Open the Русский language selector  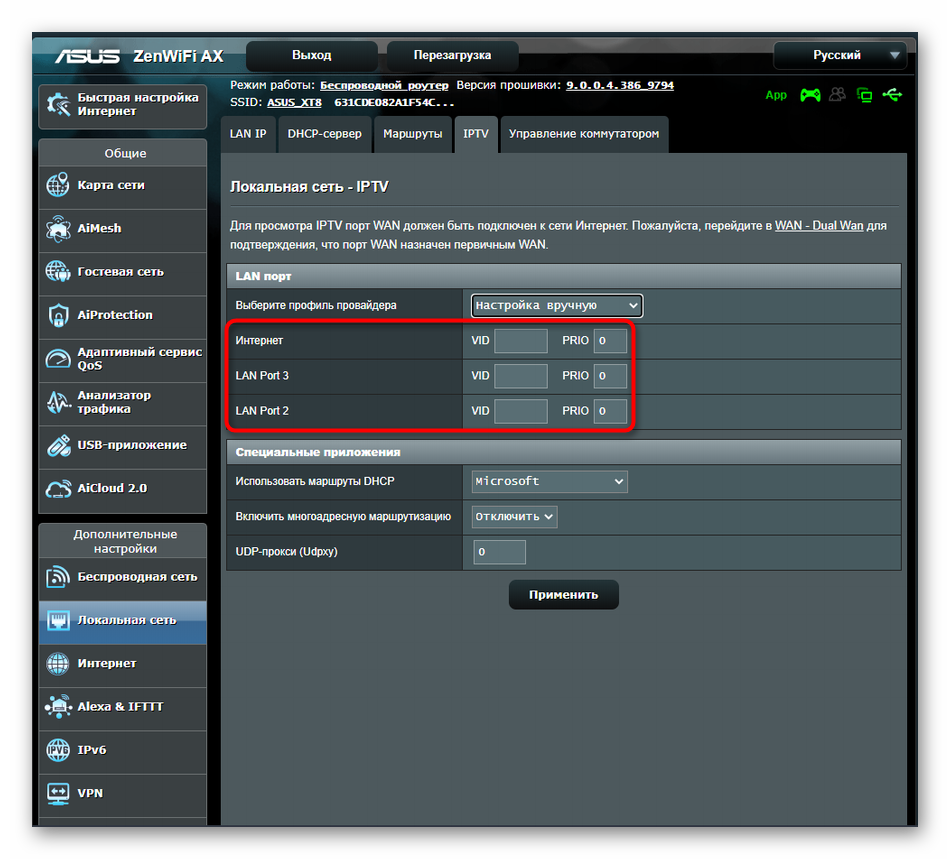[840, 56]
